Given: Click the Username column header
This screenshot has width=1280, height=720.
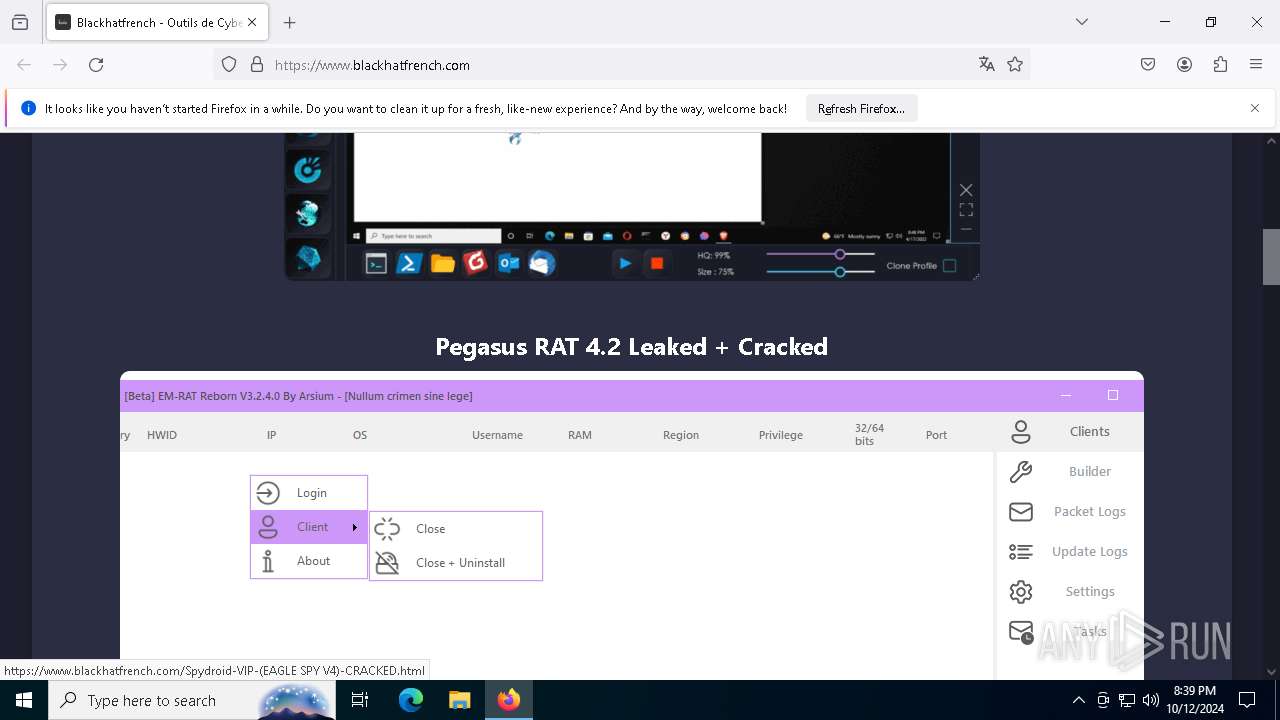Looking at the screenshot, I should tap(497, 435).
